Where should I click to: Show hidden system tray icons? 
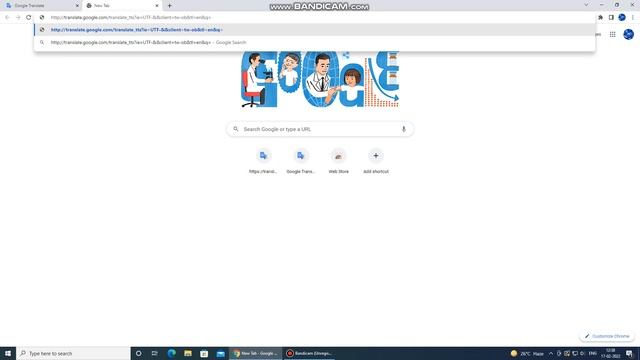[551, 353]
